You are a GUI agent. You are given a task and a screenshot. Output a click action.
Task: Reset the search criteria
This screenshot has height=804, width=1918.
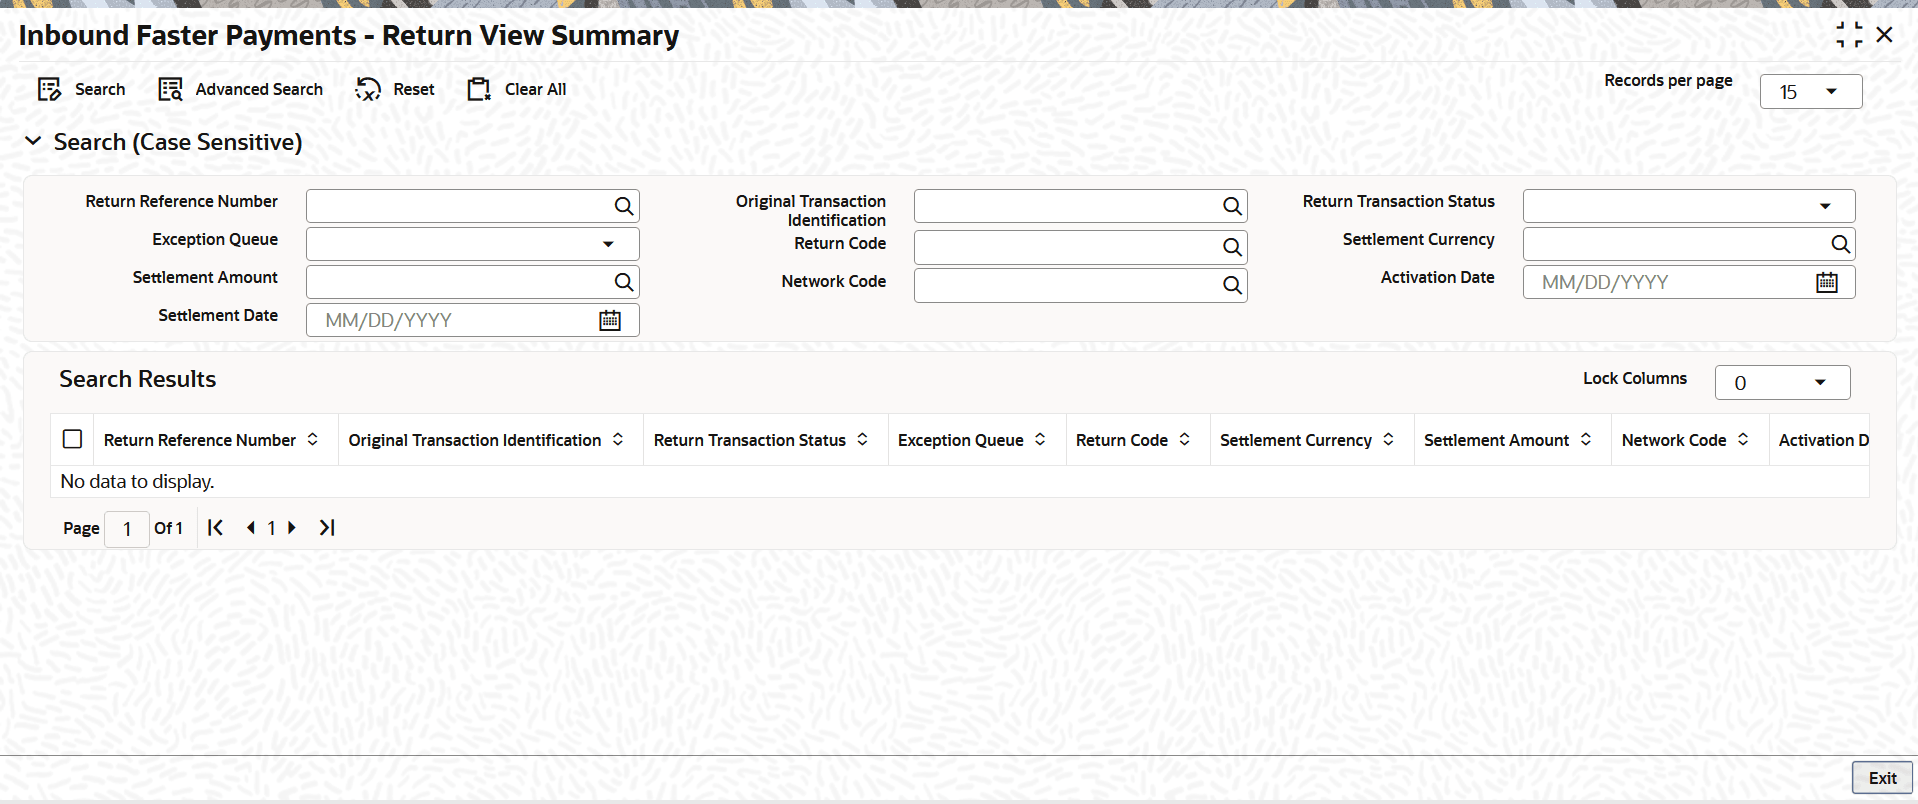click(x=395, y=90)
